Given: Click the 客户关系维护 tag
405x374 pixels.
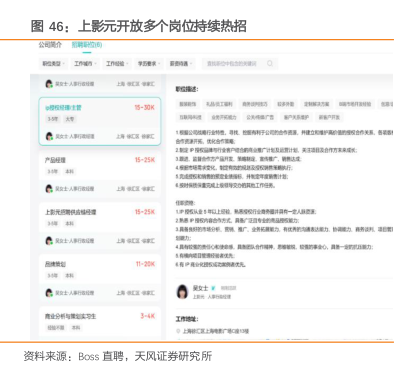Looking at the screenshot, I should click(x=296, y=117).
